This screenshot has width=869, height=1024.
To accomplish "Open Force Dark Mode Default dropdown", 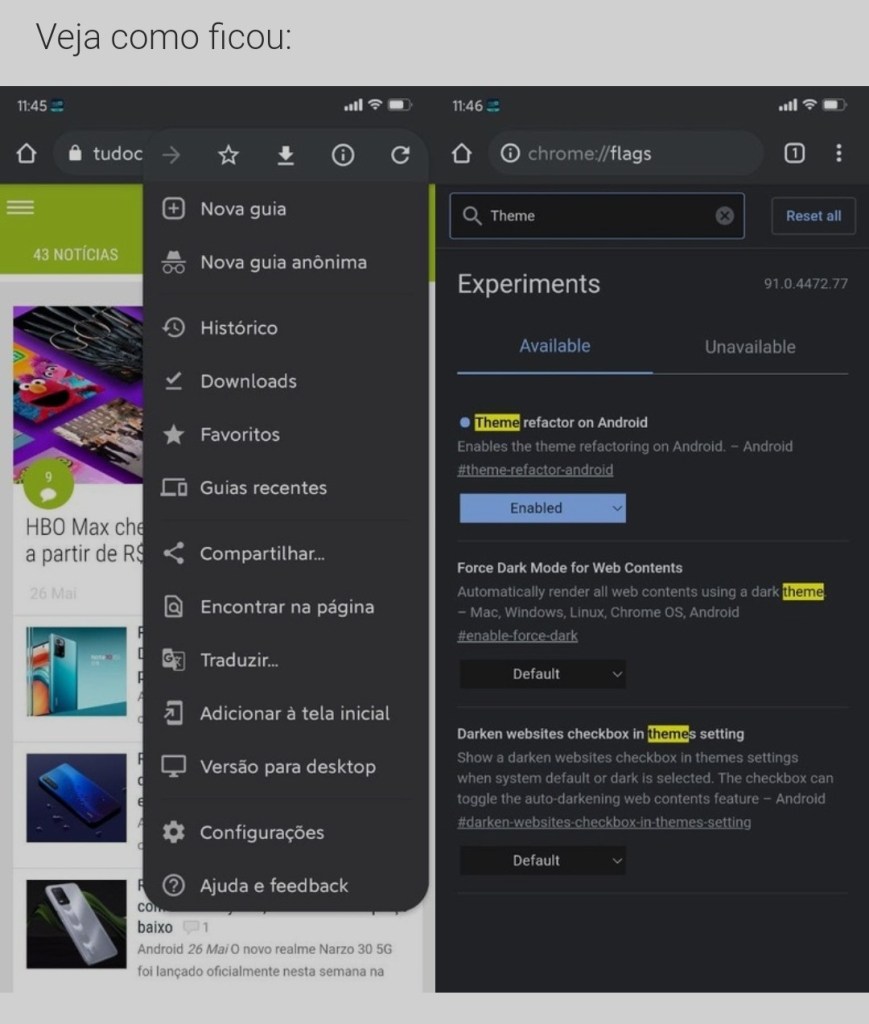I will point(542,674).
